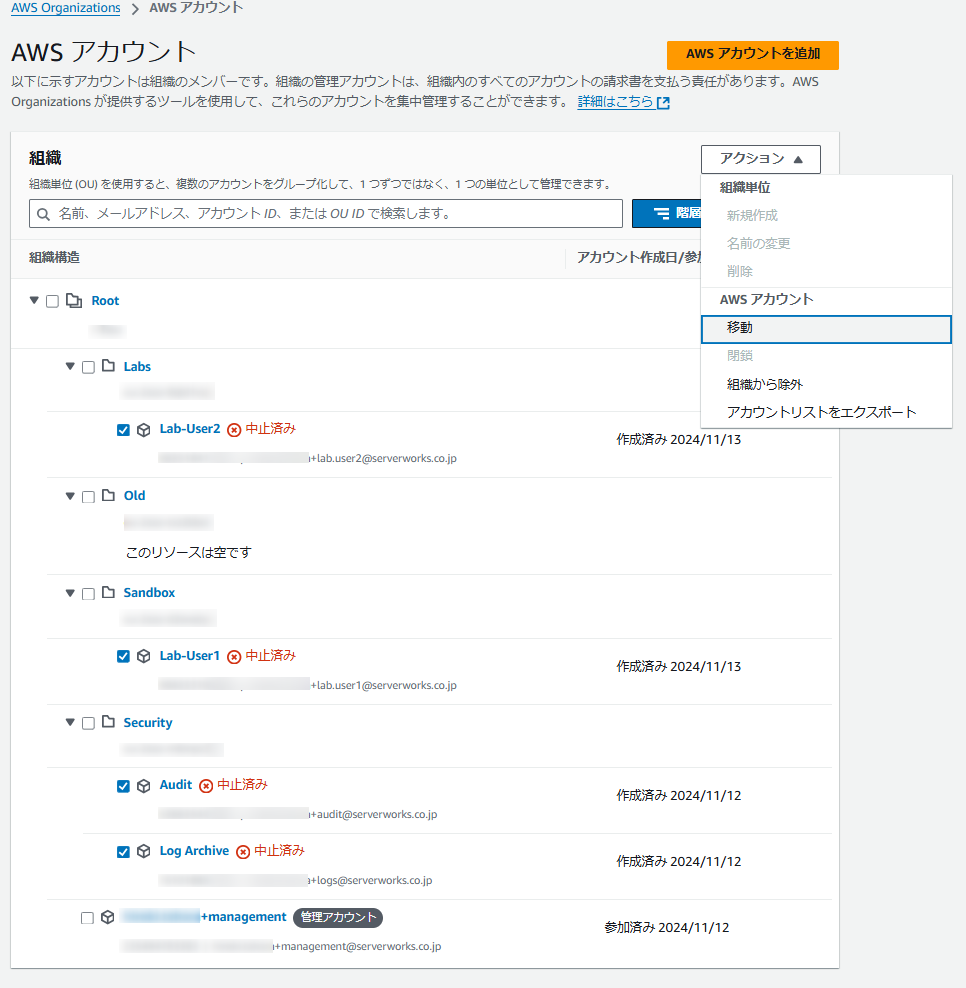Viewport: 966px width, 988px height.
Task: Click the greyed 新規作成 menu entry
Action: pos(826,215)
